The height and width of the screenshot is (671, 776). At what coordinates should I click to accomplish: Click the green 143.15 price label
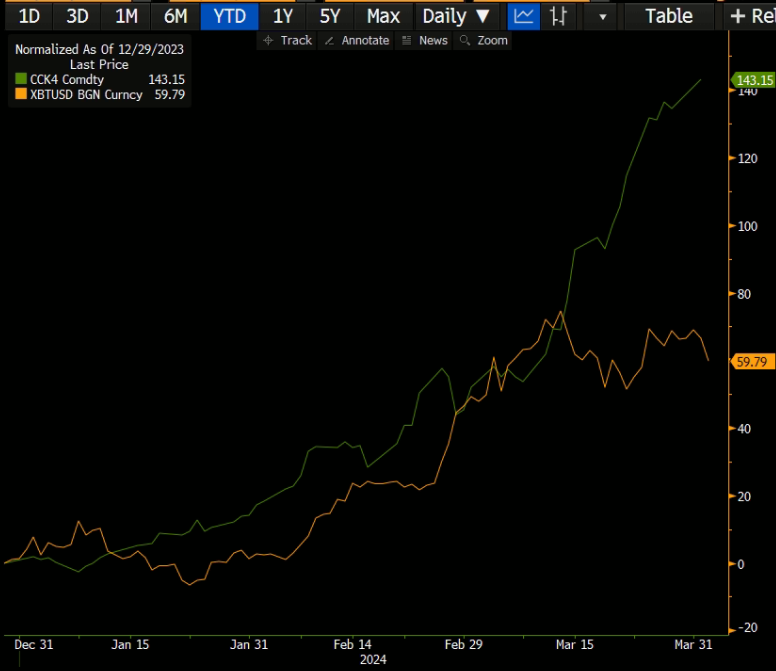(753, 80)
